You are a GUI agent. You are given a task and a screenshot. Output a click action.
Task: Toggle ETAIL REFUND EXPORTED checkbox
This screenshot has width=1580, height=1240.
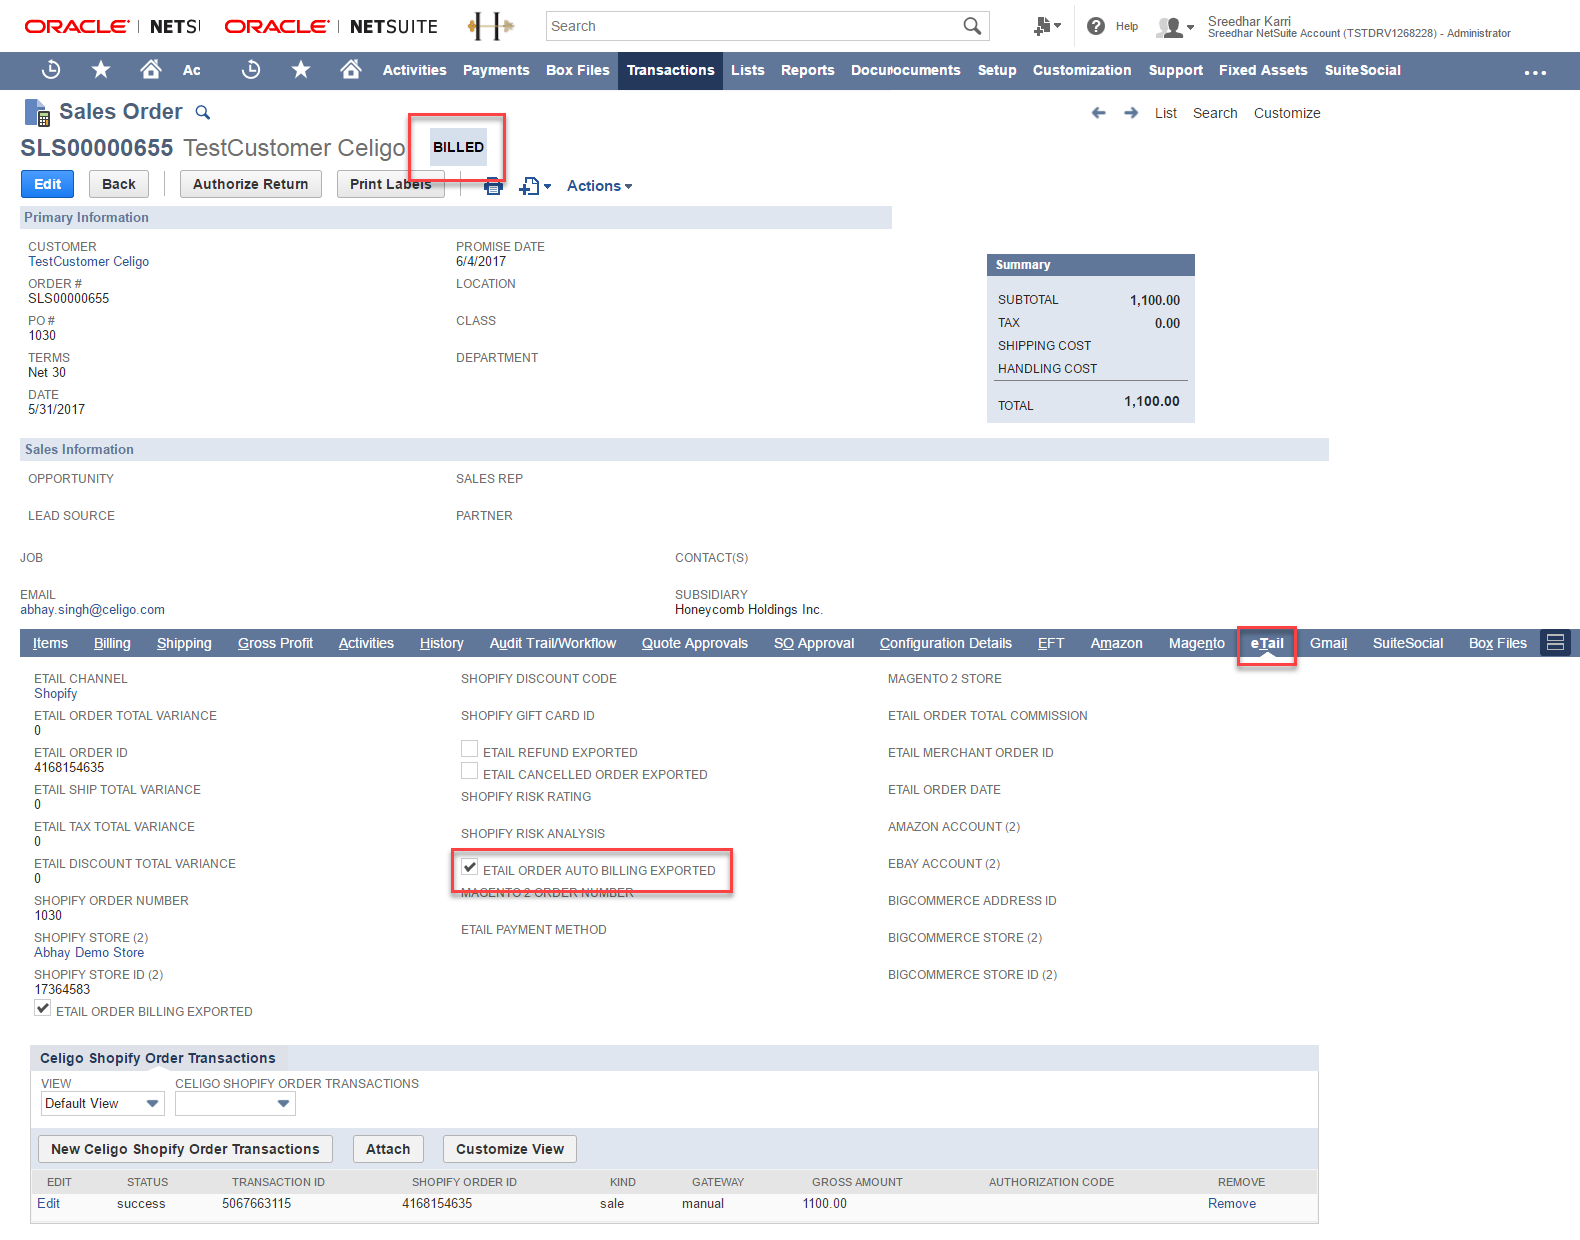pyautogui.click(x=469, y=749)
